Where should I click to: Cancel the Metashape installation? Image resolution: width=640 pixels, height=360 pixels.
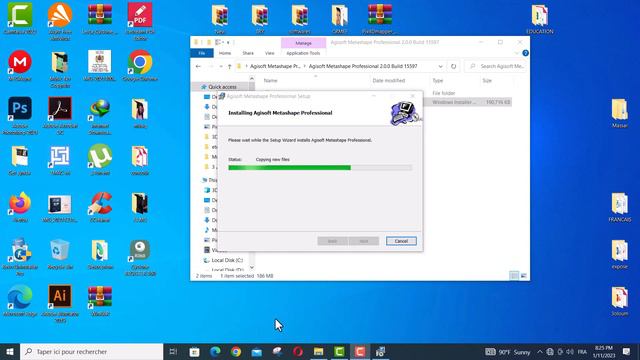(x=401, y=241)
